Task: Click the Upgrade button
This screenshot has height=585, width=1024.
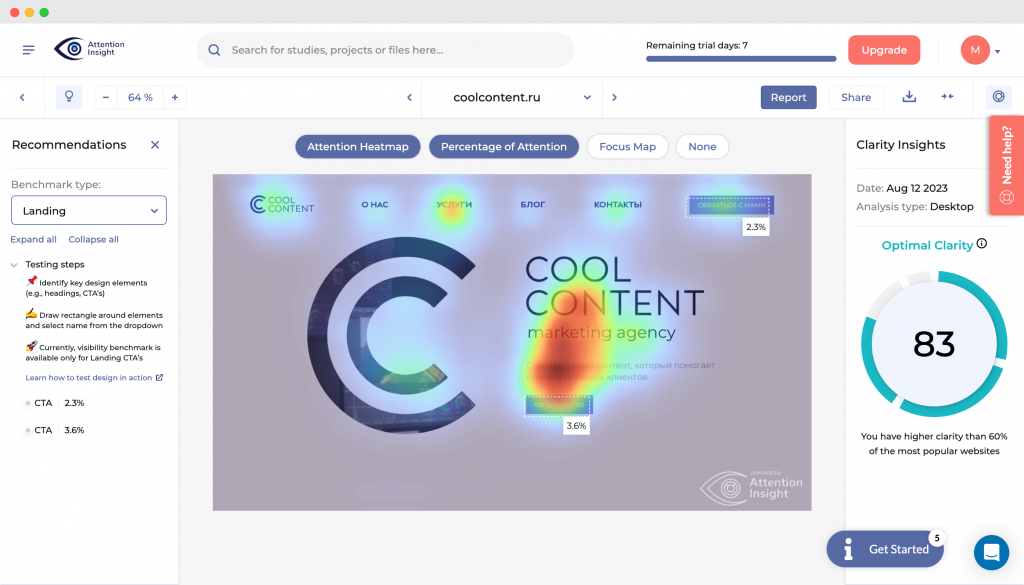Action: tap(884, 50)
